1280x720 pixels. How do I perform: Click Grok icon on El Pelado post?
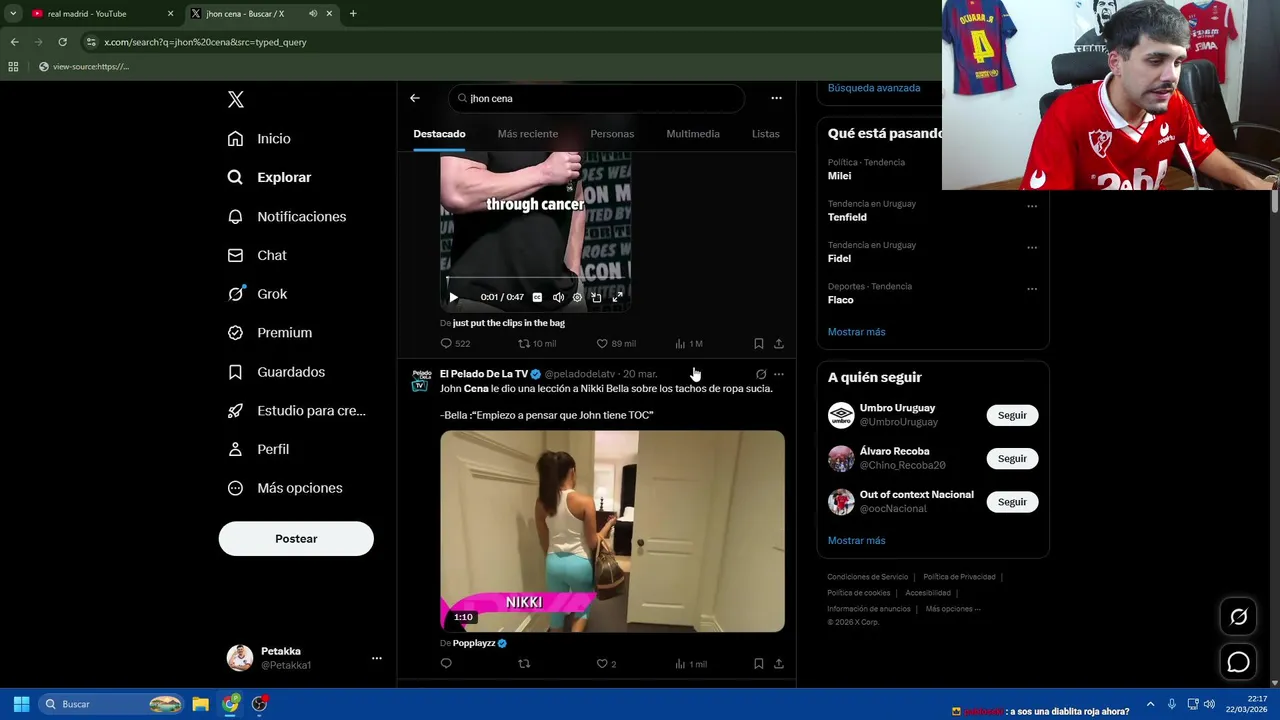[761, 374]
